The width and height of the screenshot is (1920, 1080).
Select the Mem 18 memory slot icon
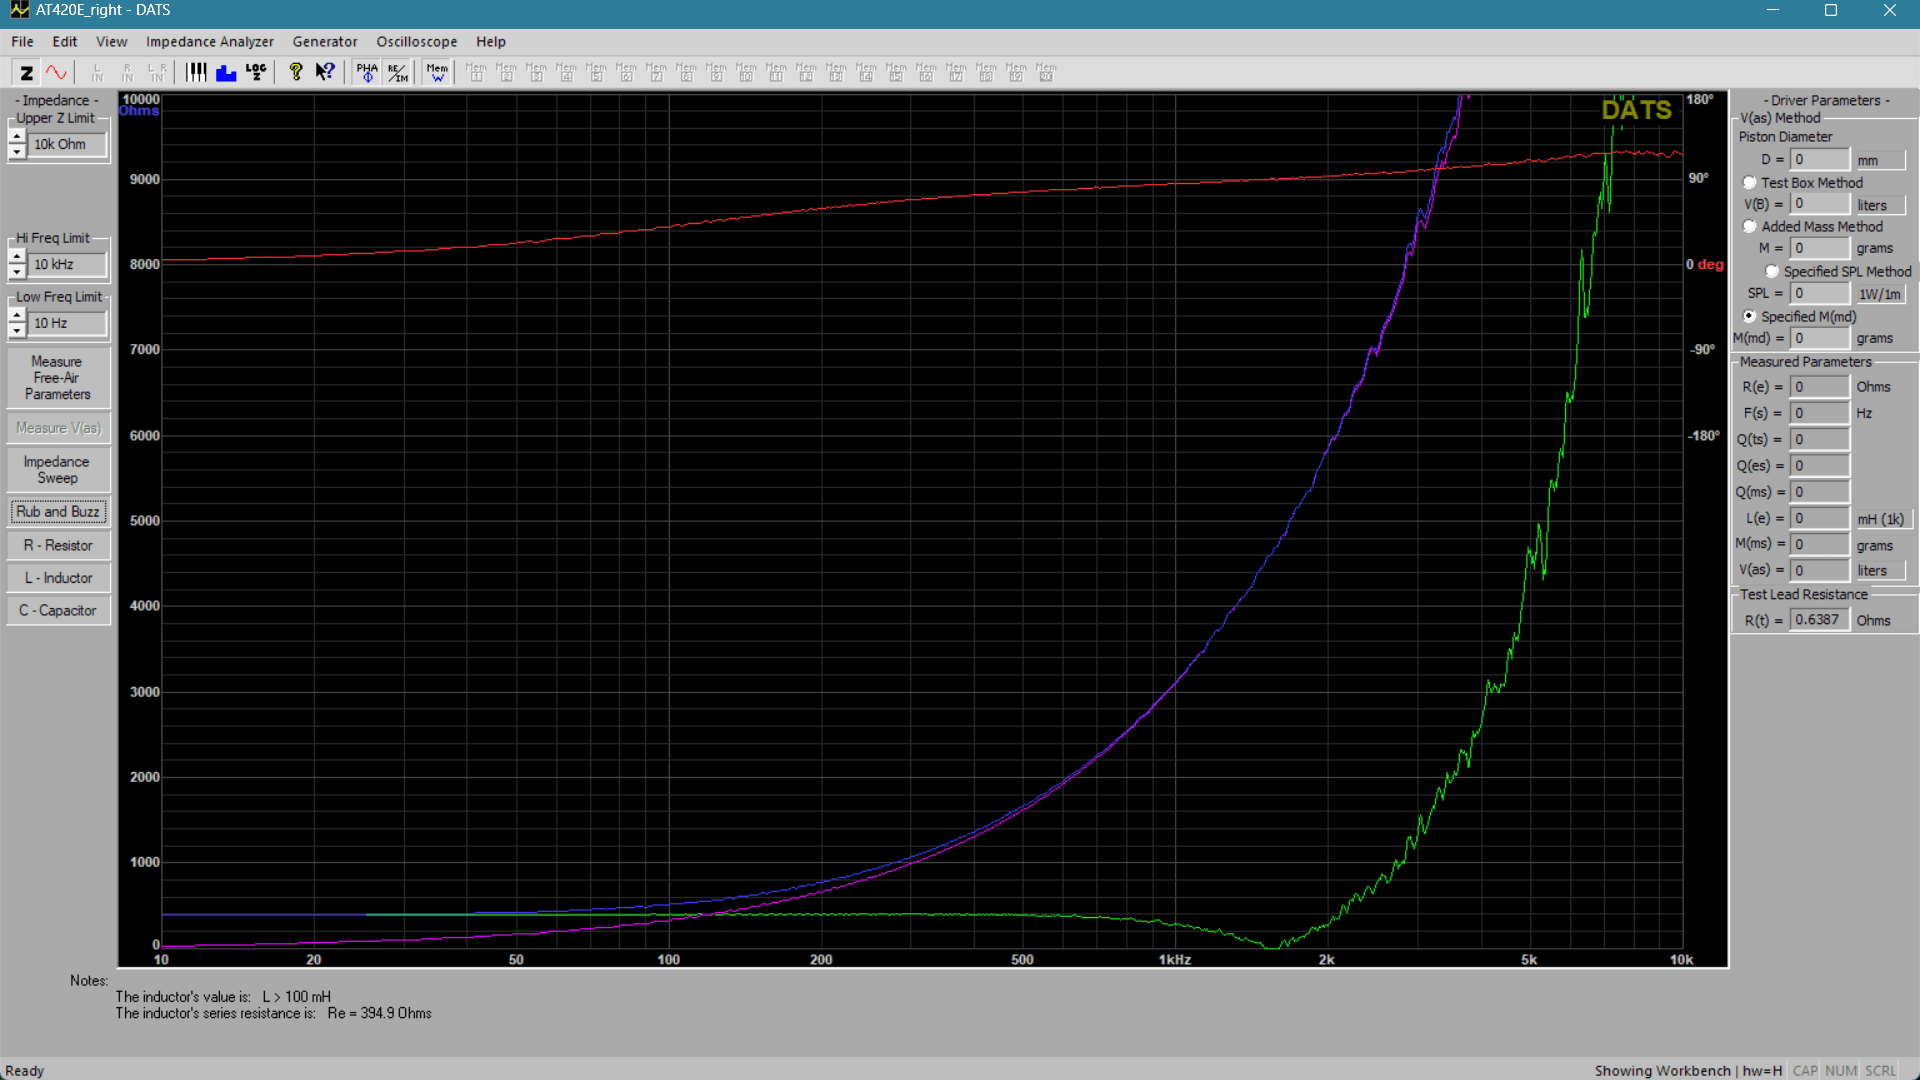986,72
